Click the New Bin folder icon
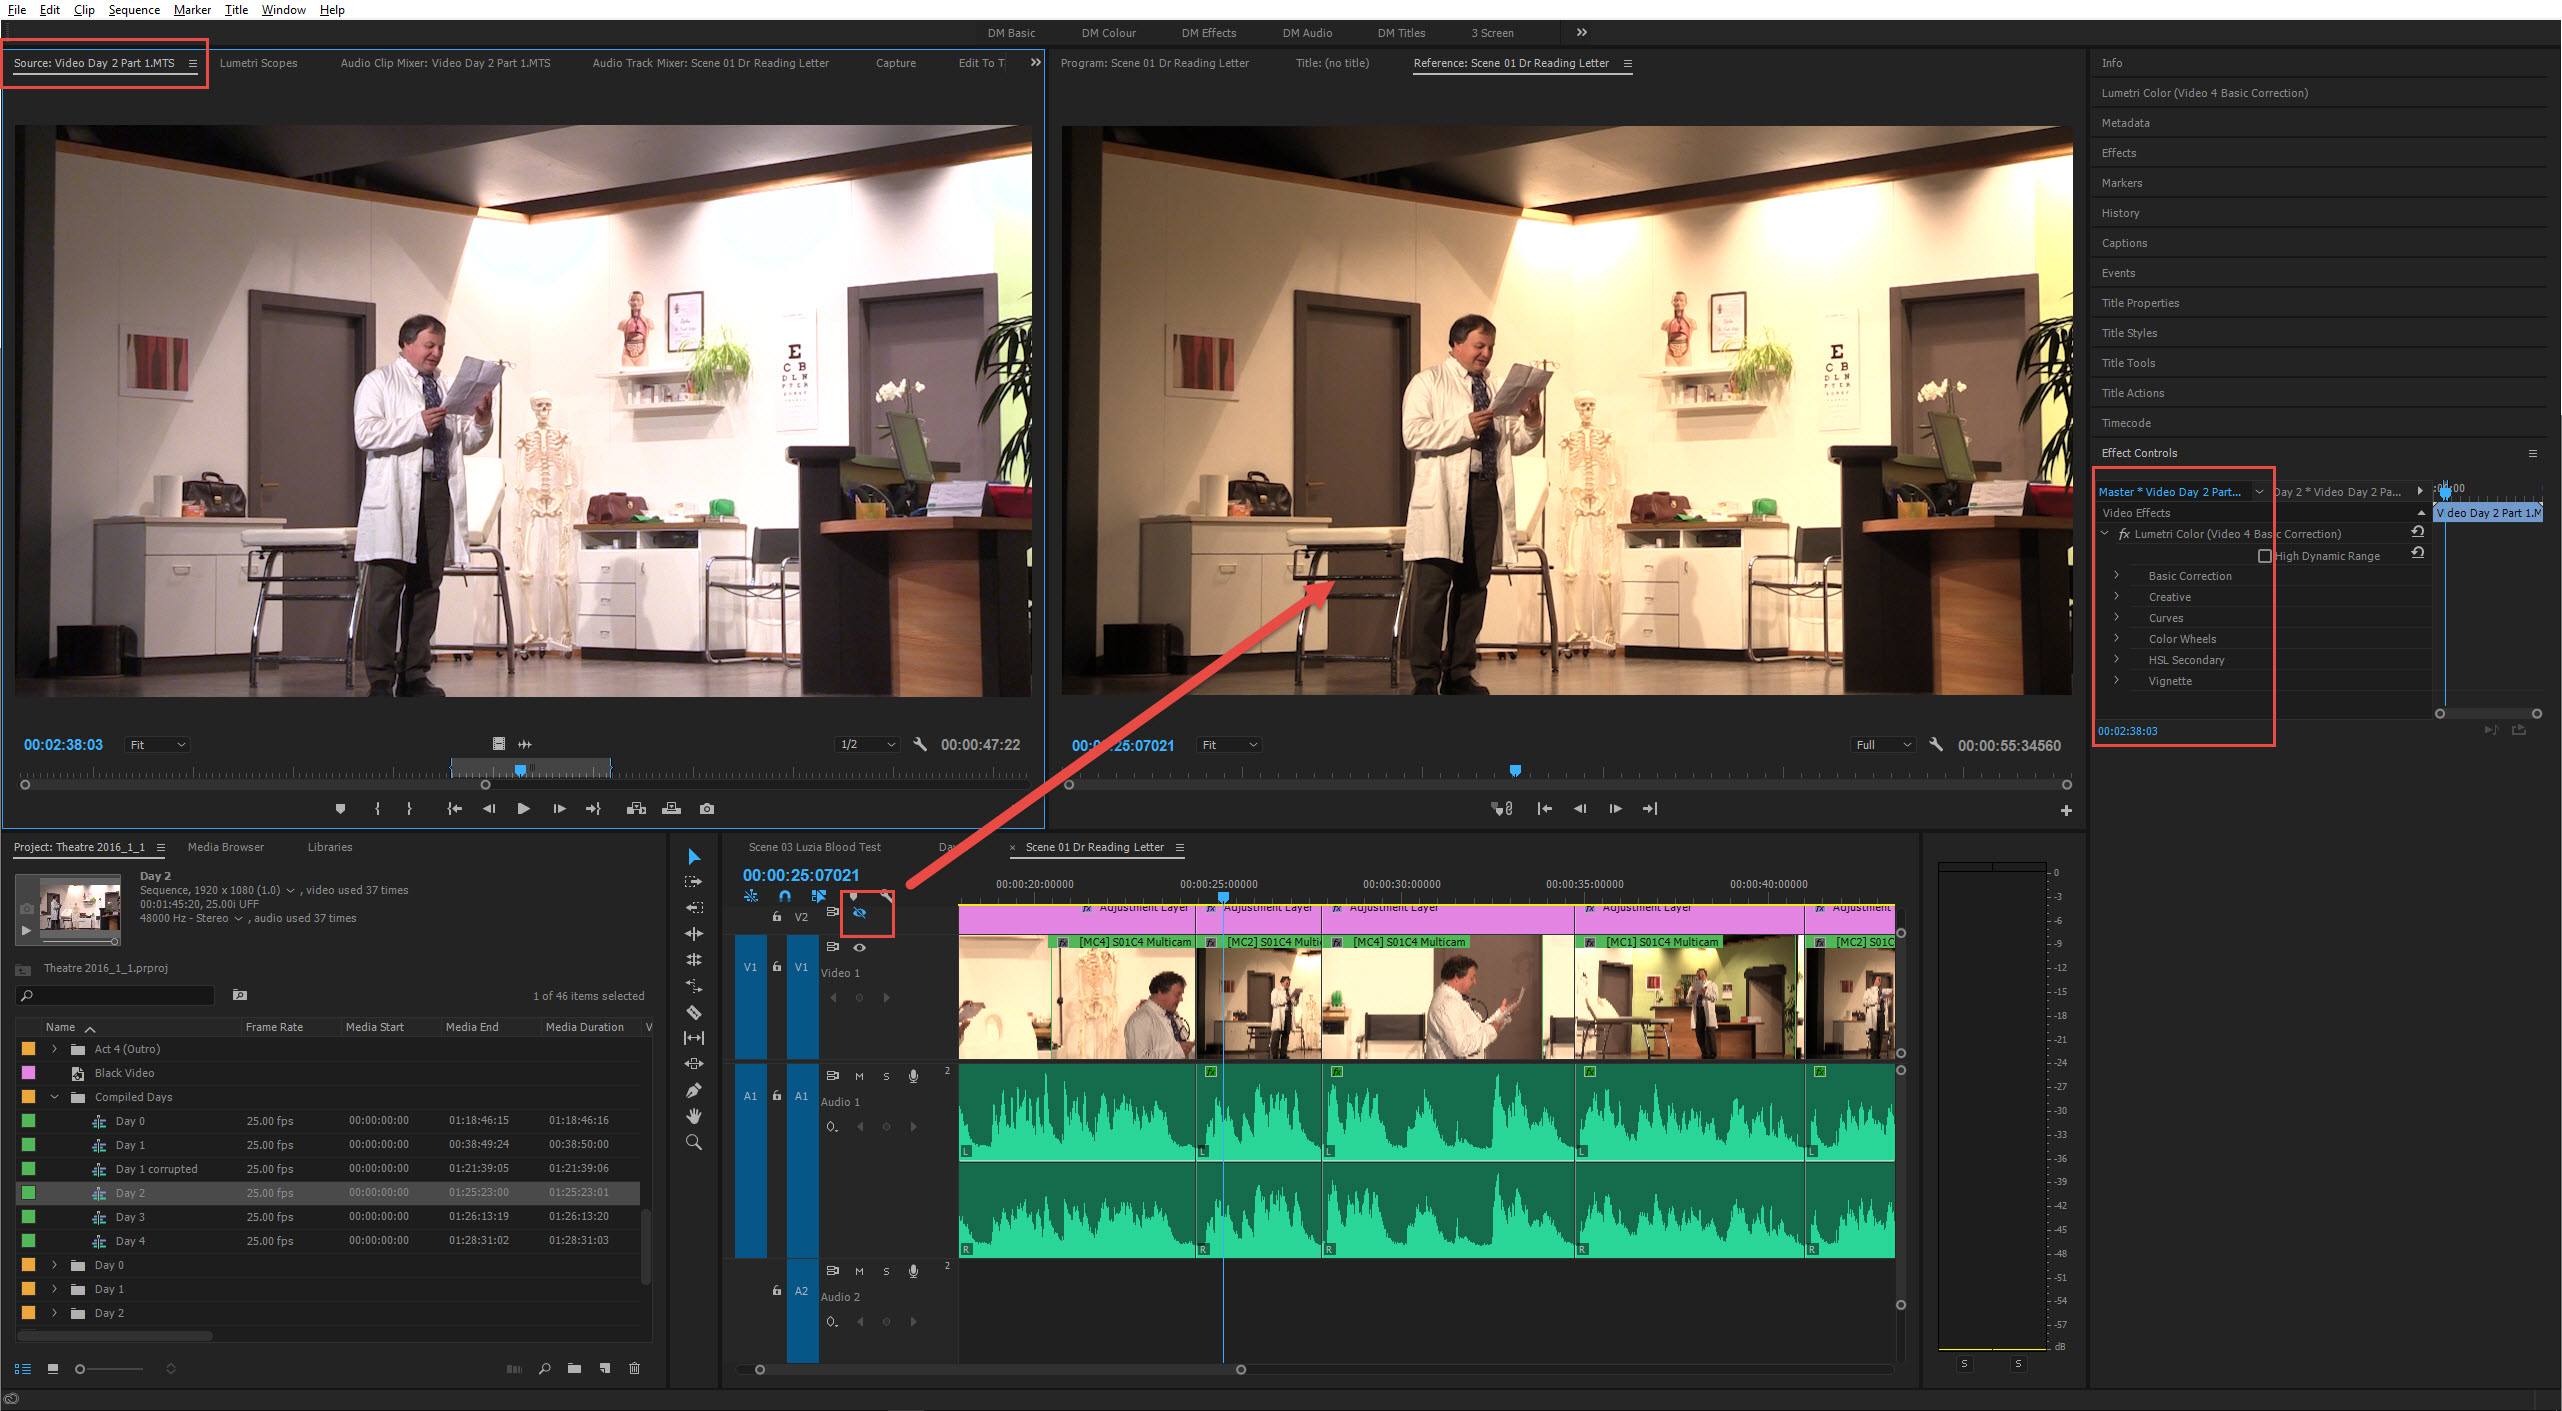This screenshot has width=2562, height=1411. 574,1369
